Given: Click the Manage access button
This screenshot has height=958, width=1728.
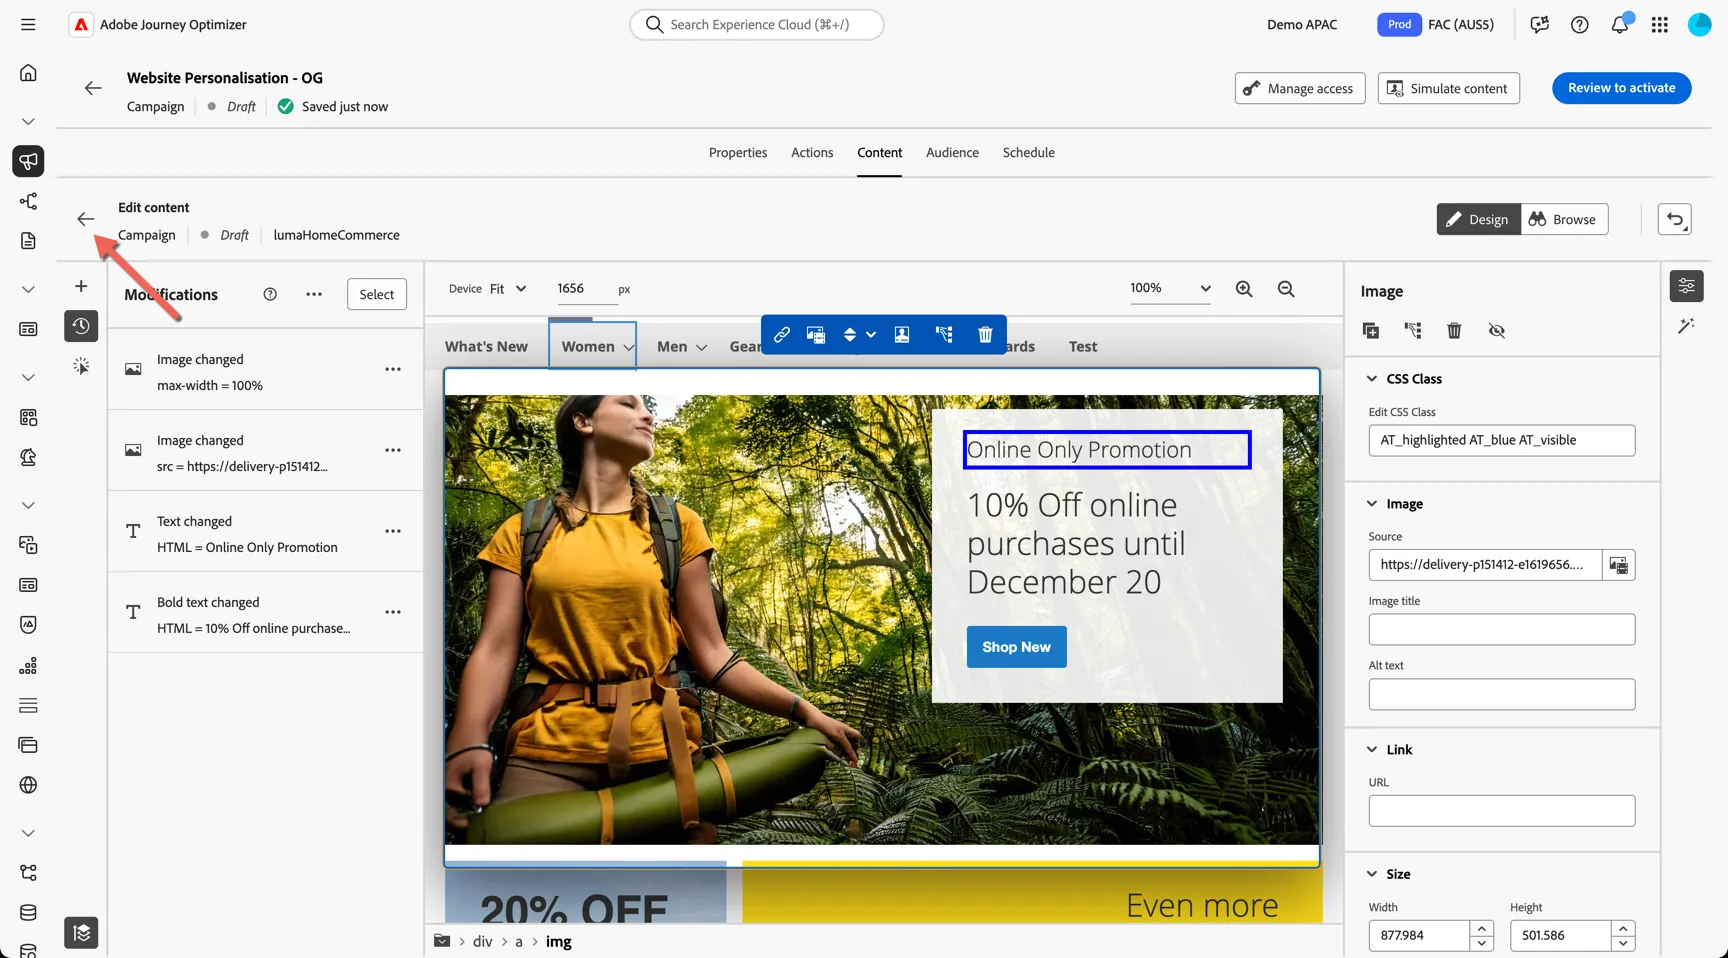Looking at the screenshot, I should 1300,88.
